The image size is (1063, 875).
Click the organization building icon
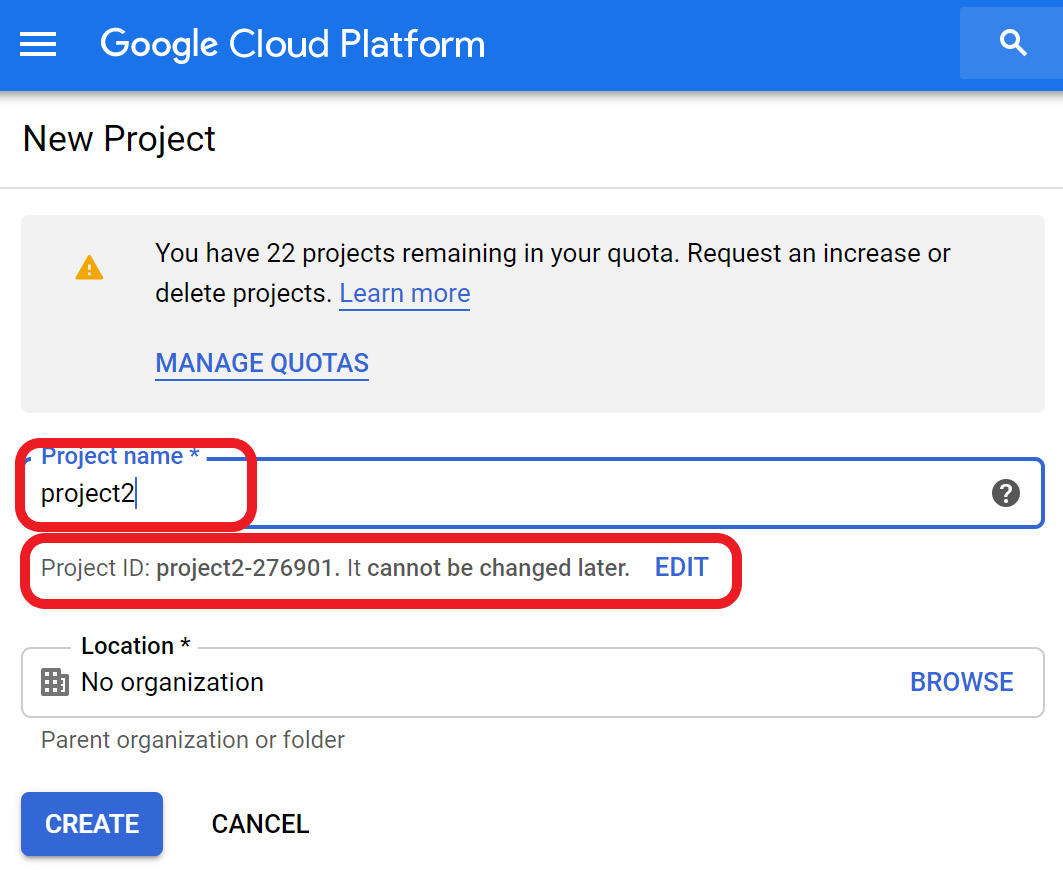[x=55, y=682]
